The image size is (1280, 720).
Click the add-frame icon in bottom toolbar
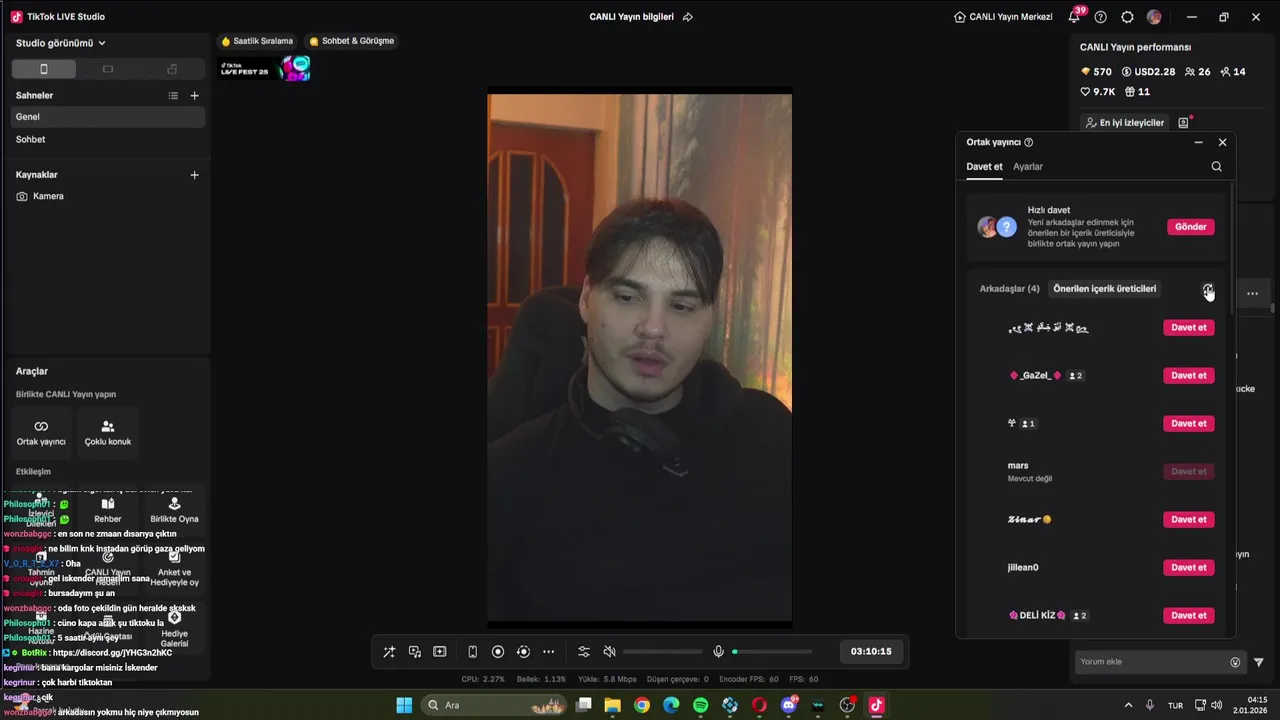[x=440, y=652]
